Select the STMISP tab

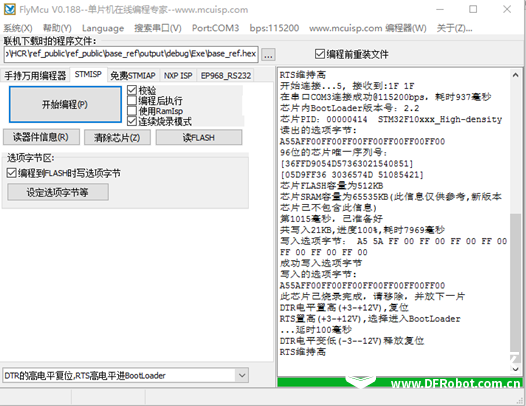tap(88, 74)
